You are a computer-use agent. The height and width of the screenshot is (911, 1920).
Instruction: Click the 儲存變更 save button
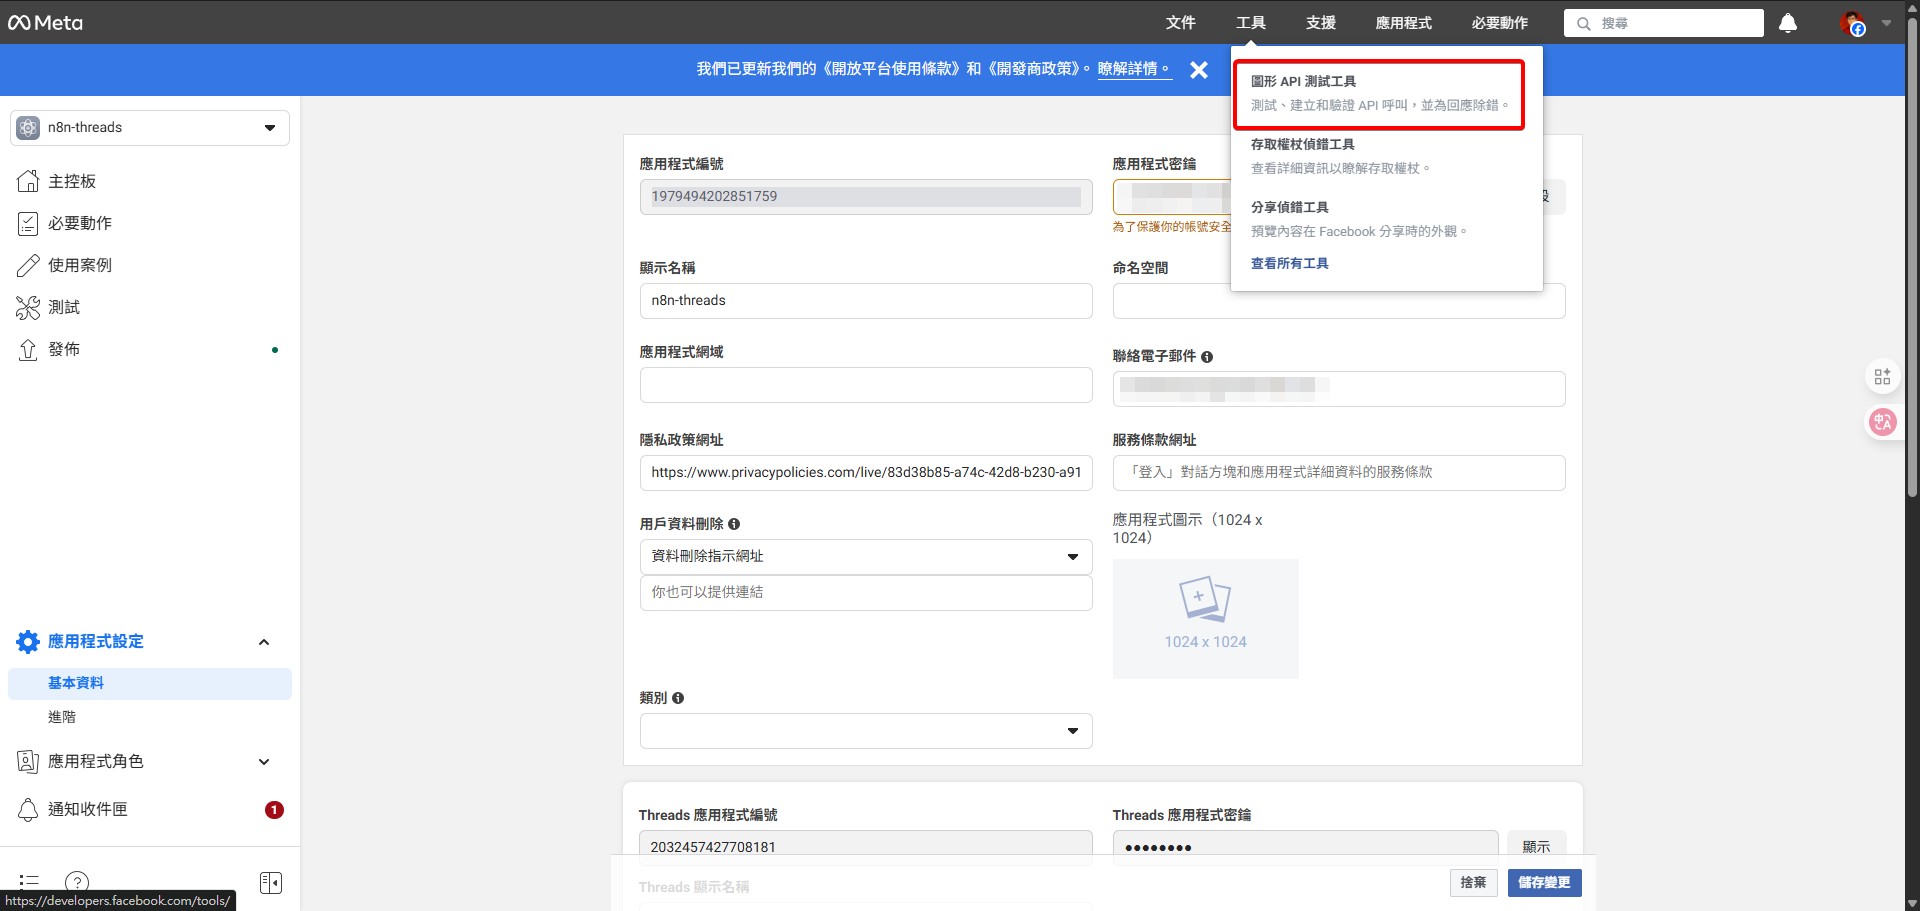click(x=1544, y=883)
